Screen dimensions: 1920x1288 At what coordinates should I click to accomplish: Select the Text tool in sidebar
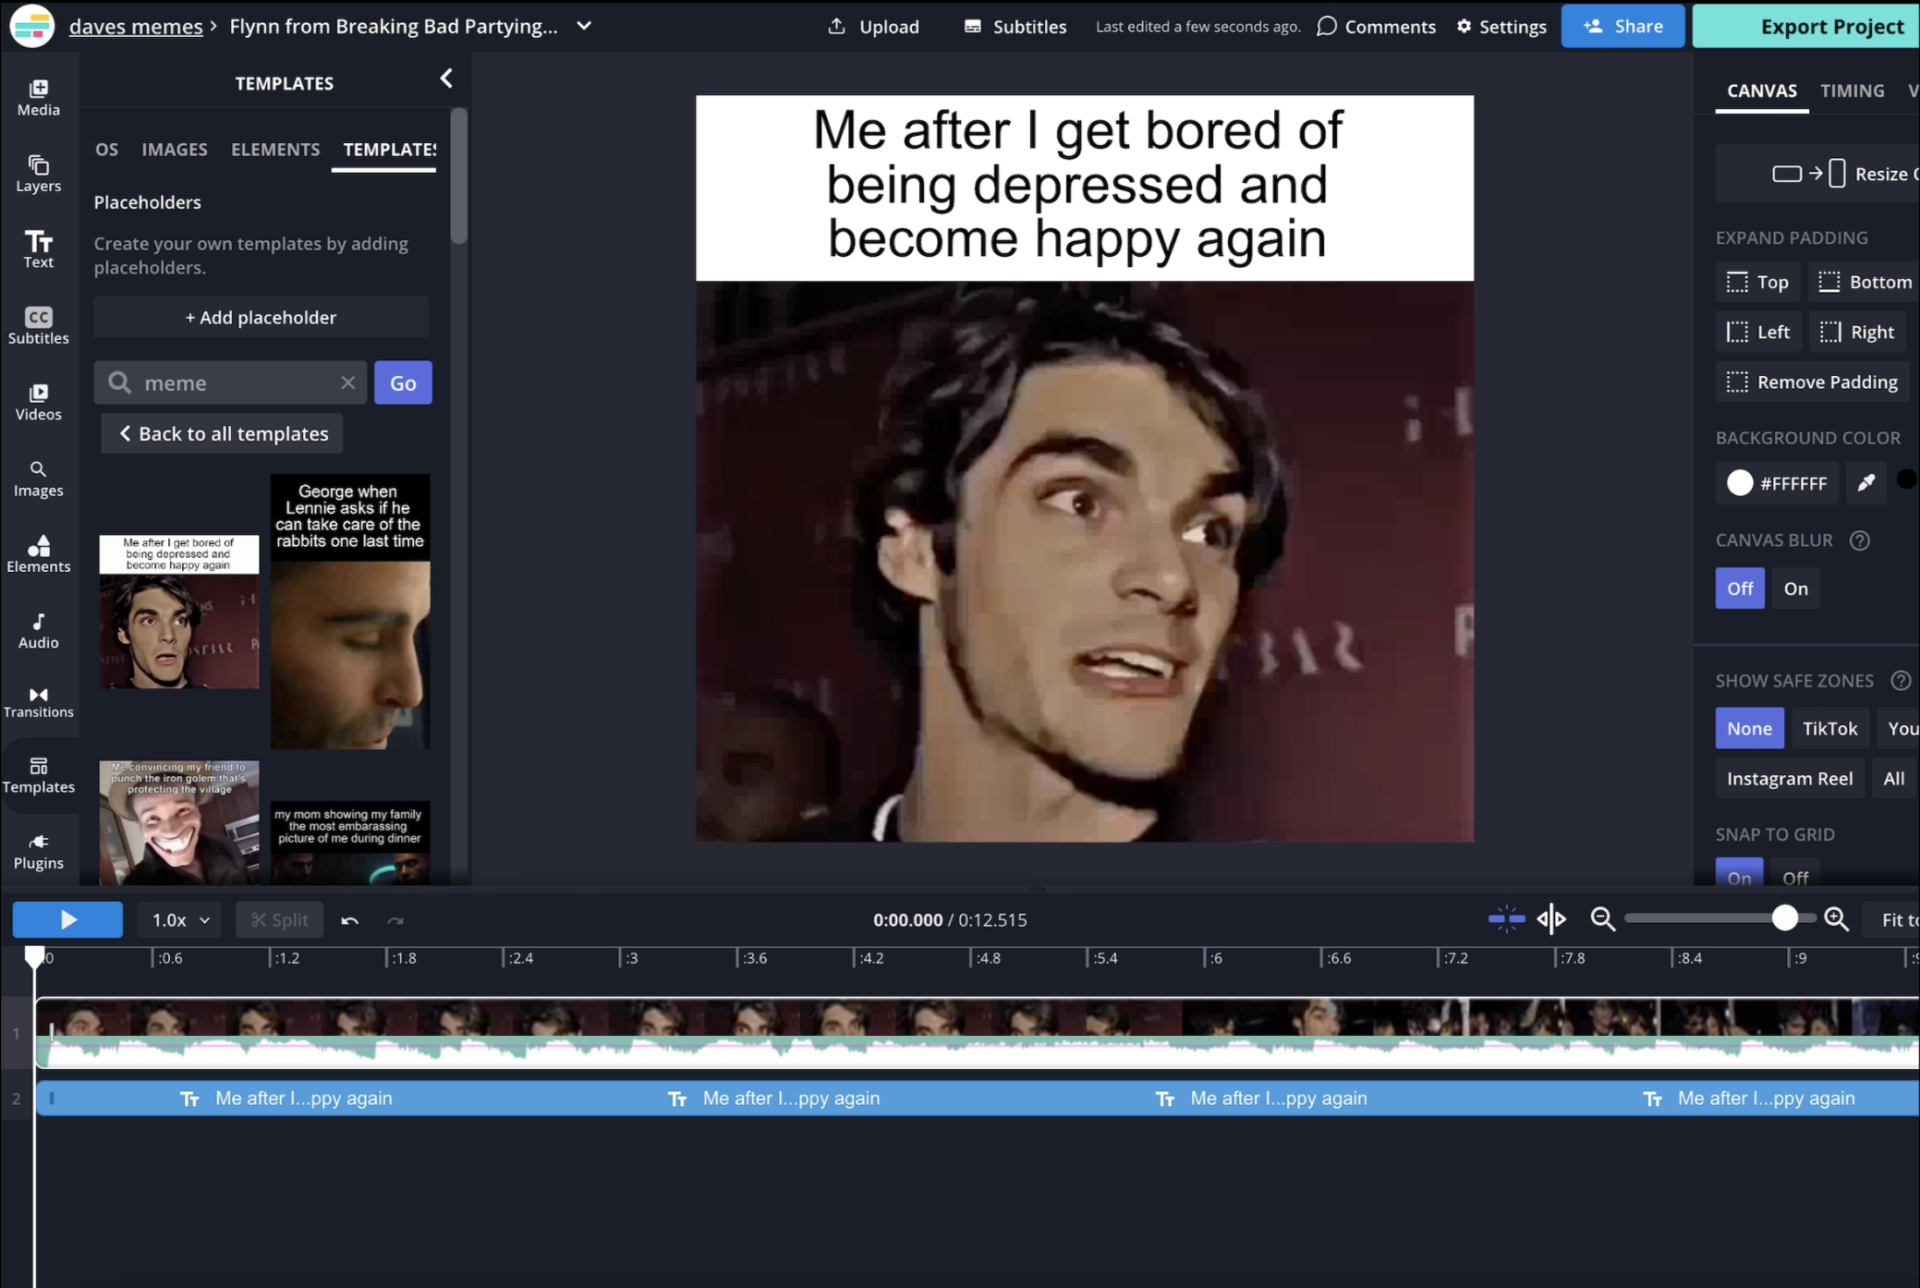[38, 249]
